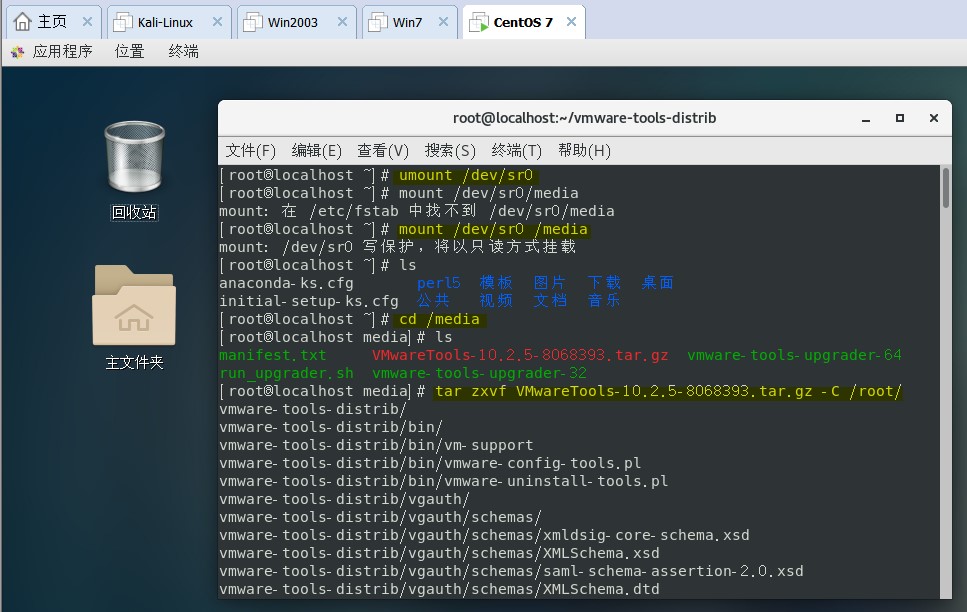Close the home page tab
This screenshot has height=612, width=967.
[x=87, y=22]
